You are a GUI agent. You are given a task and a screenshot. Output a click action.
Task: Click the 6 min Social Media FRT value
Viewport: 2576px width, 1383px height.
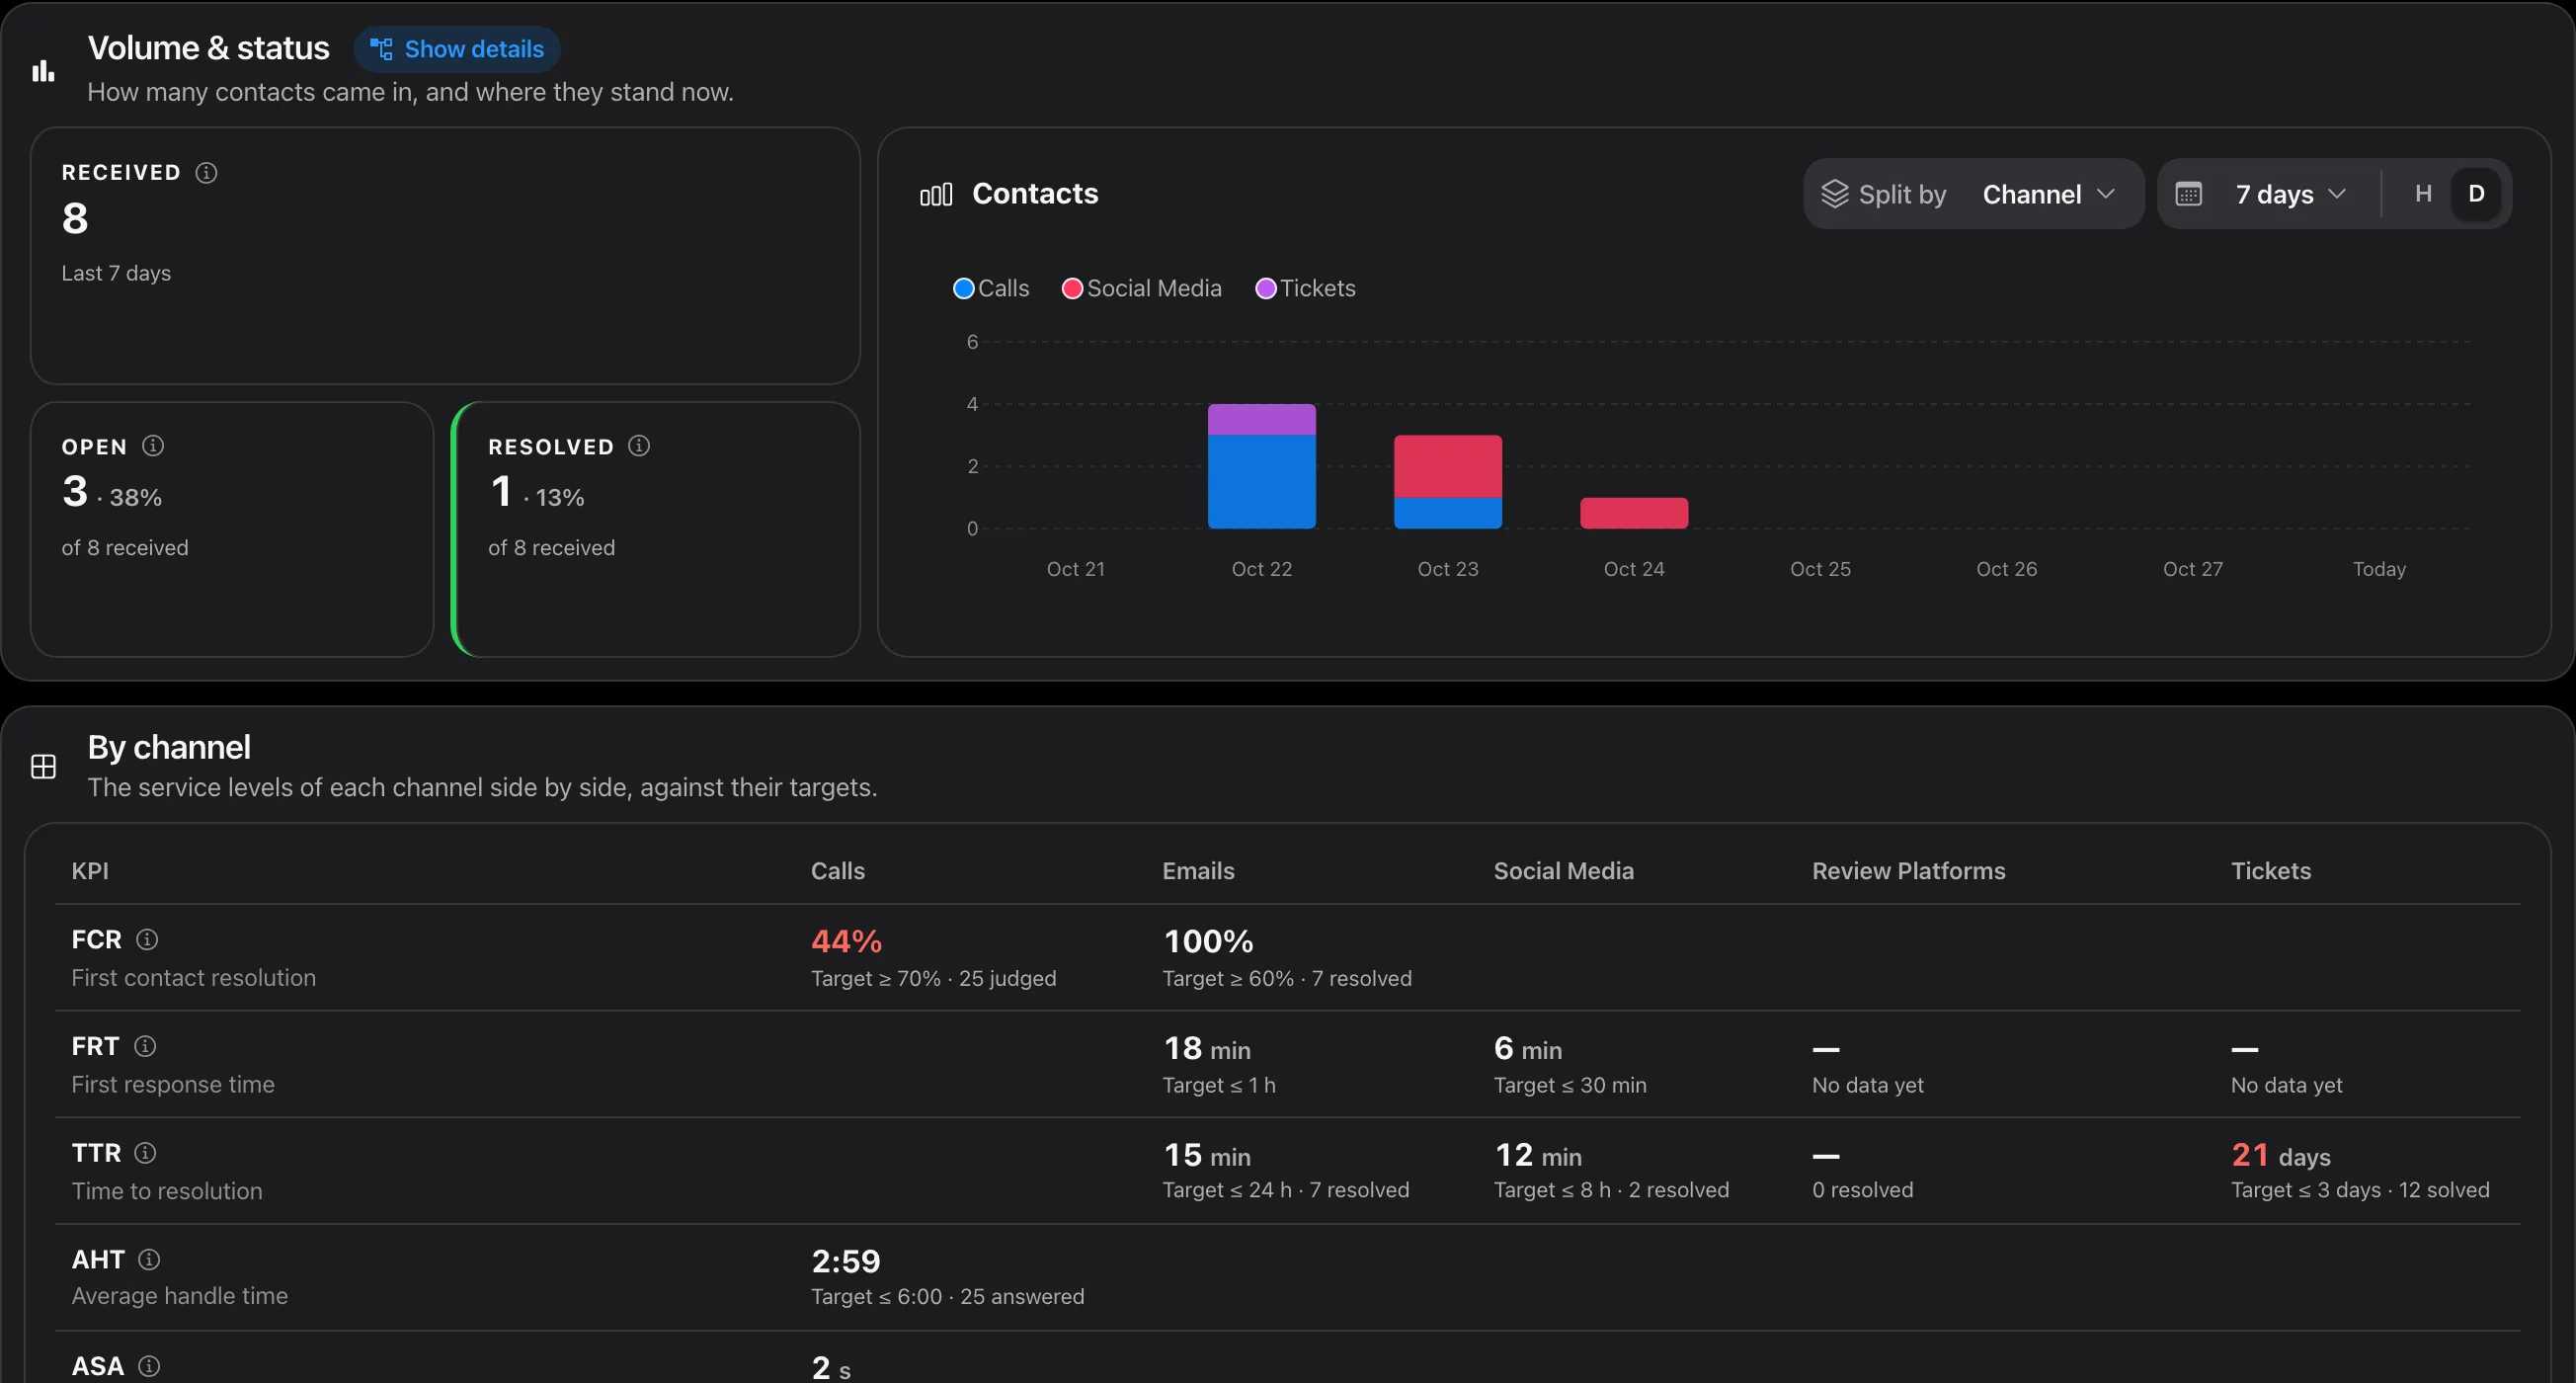[x=1528, y=1048]
